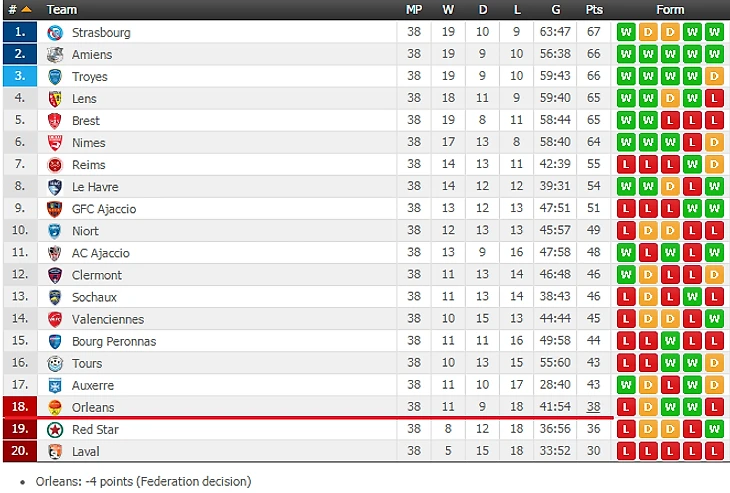Open the Amiens team link
Image resolution: width=730 pixels, height=493 pixels.
[92, 54]
